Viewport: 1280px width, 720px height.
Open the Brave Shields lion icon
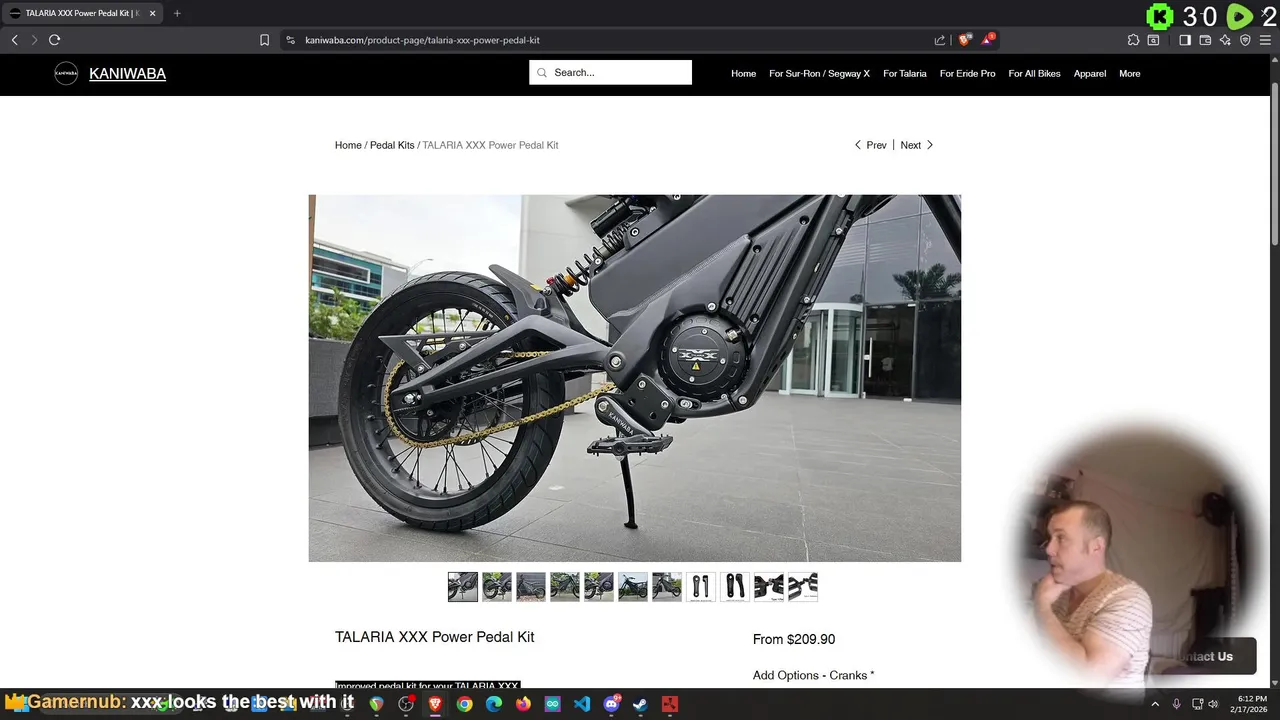[x=964, y=40]
